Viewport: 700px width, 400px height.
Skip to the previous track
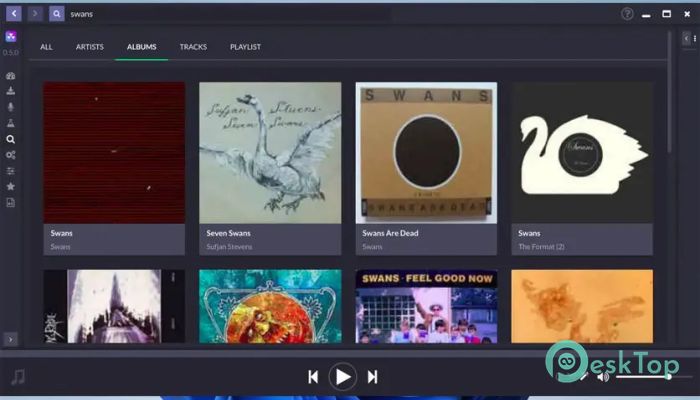(313, 377)
